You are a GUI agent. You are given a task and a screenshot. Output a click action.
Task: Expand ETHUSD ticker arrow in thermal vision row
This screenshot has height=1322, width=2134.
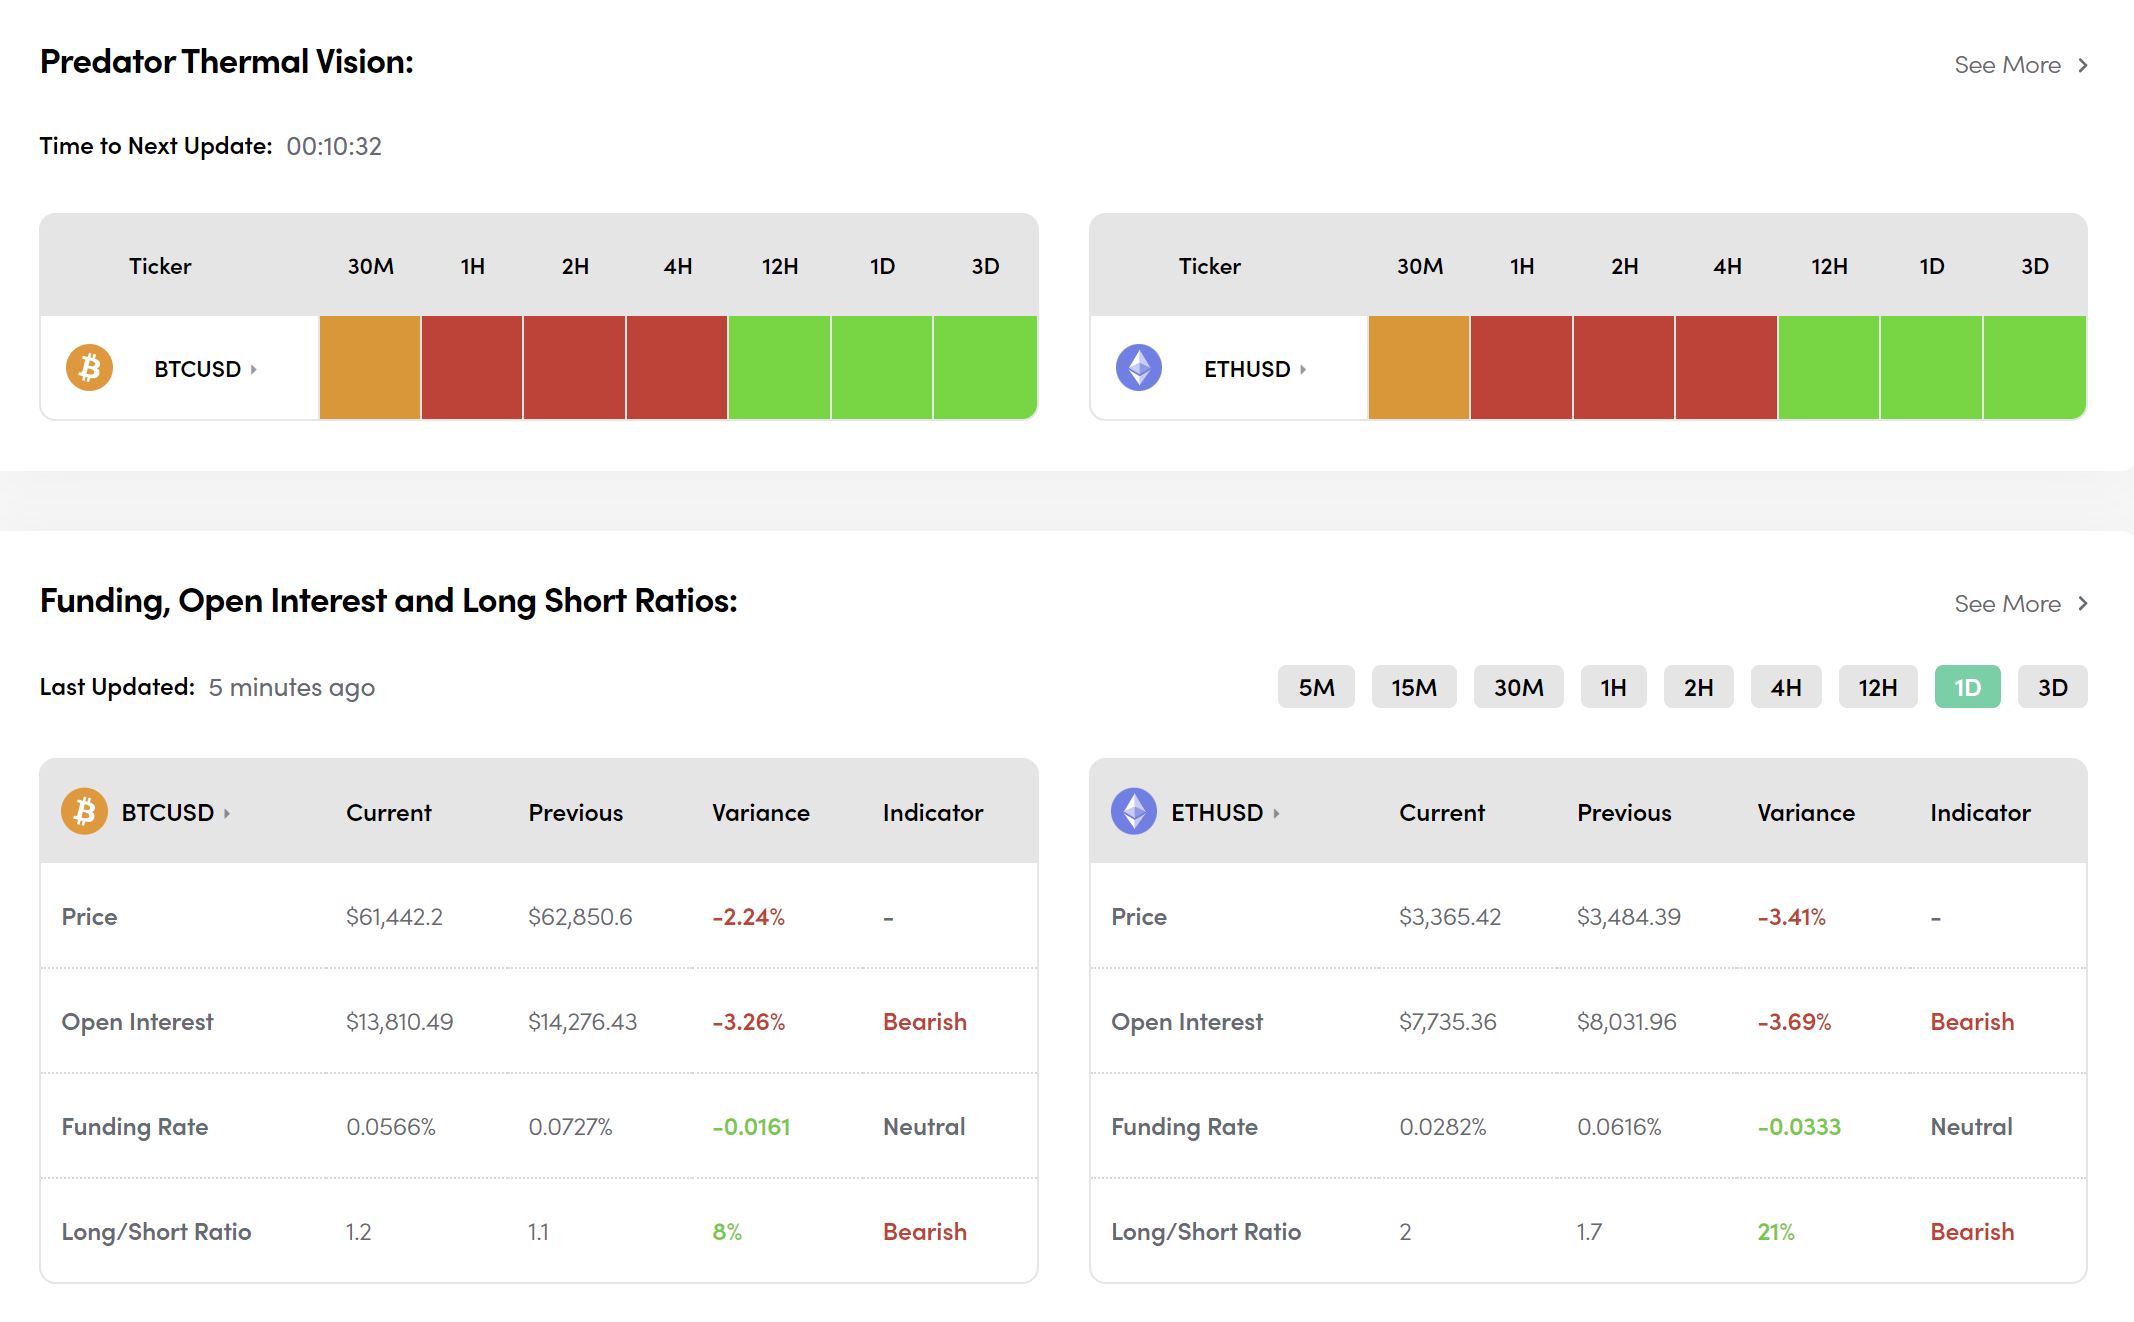tap(1303, 370)
